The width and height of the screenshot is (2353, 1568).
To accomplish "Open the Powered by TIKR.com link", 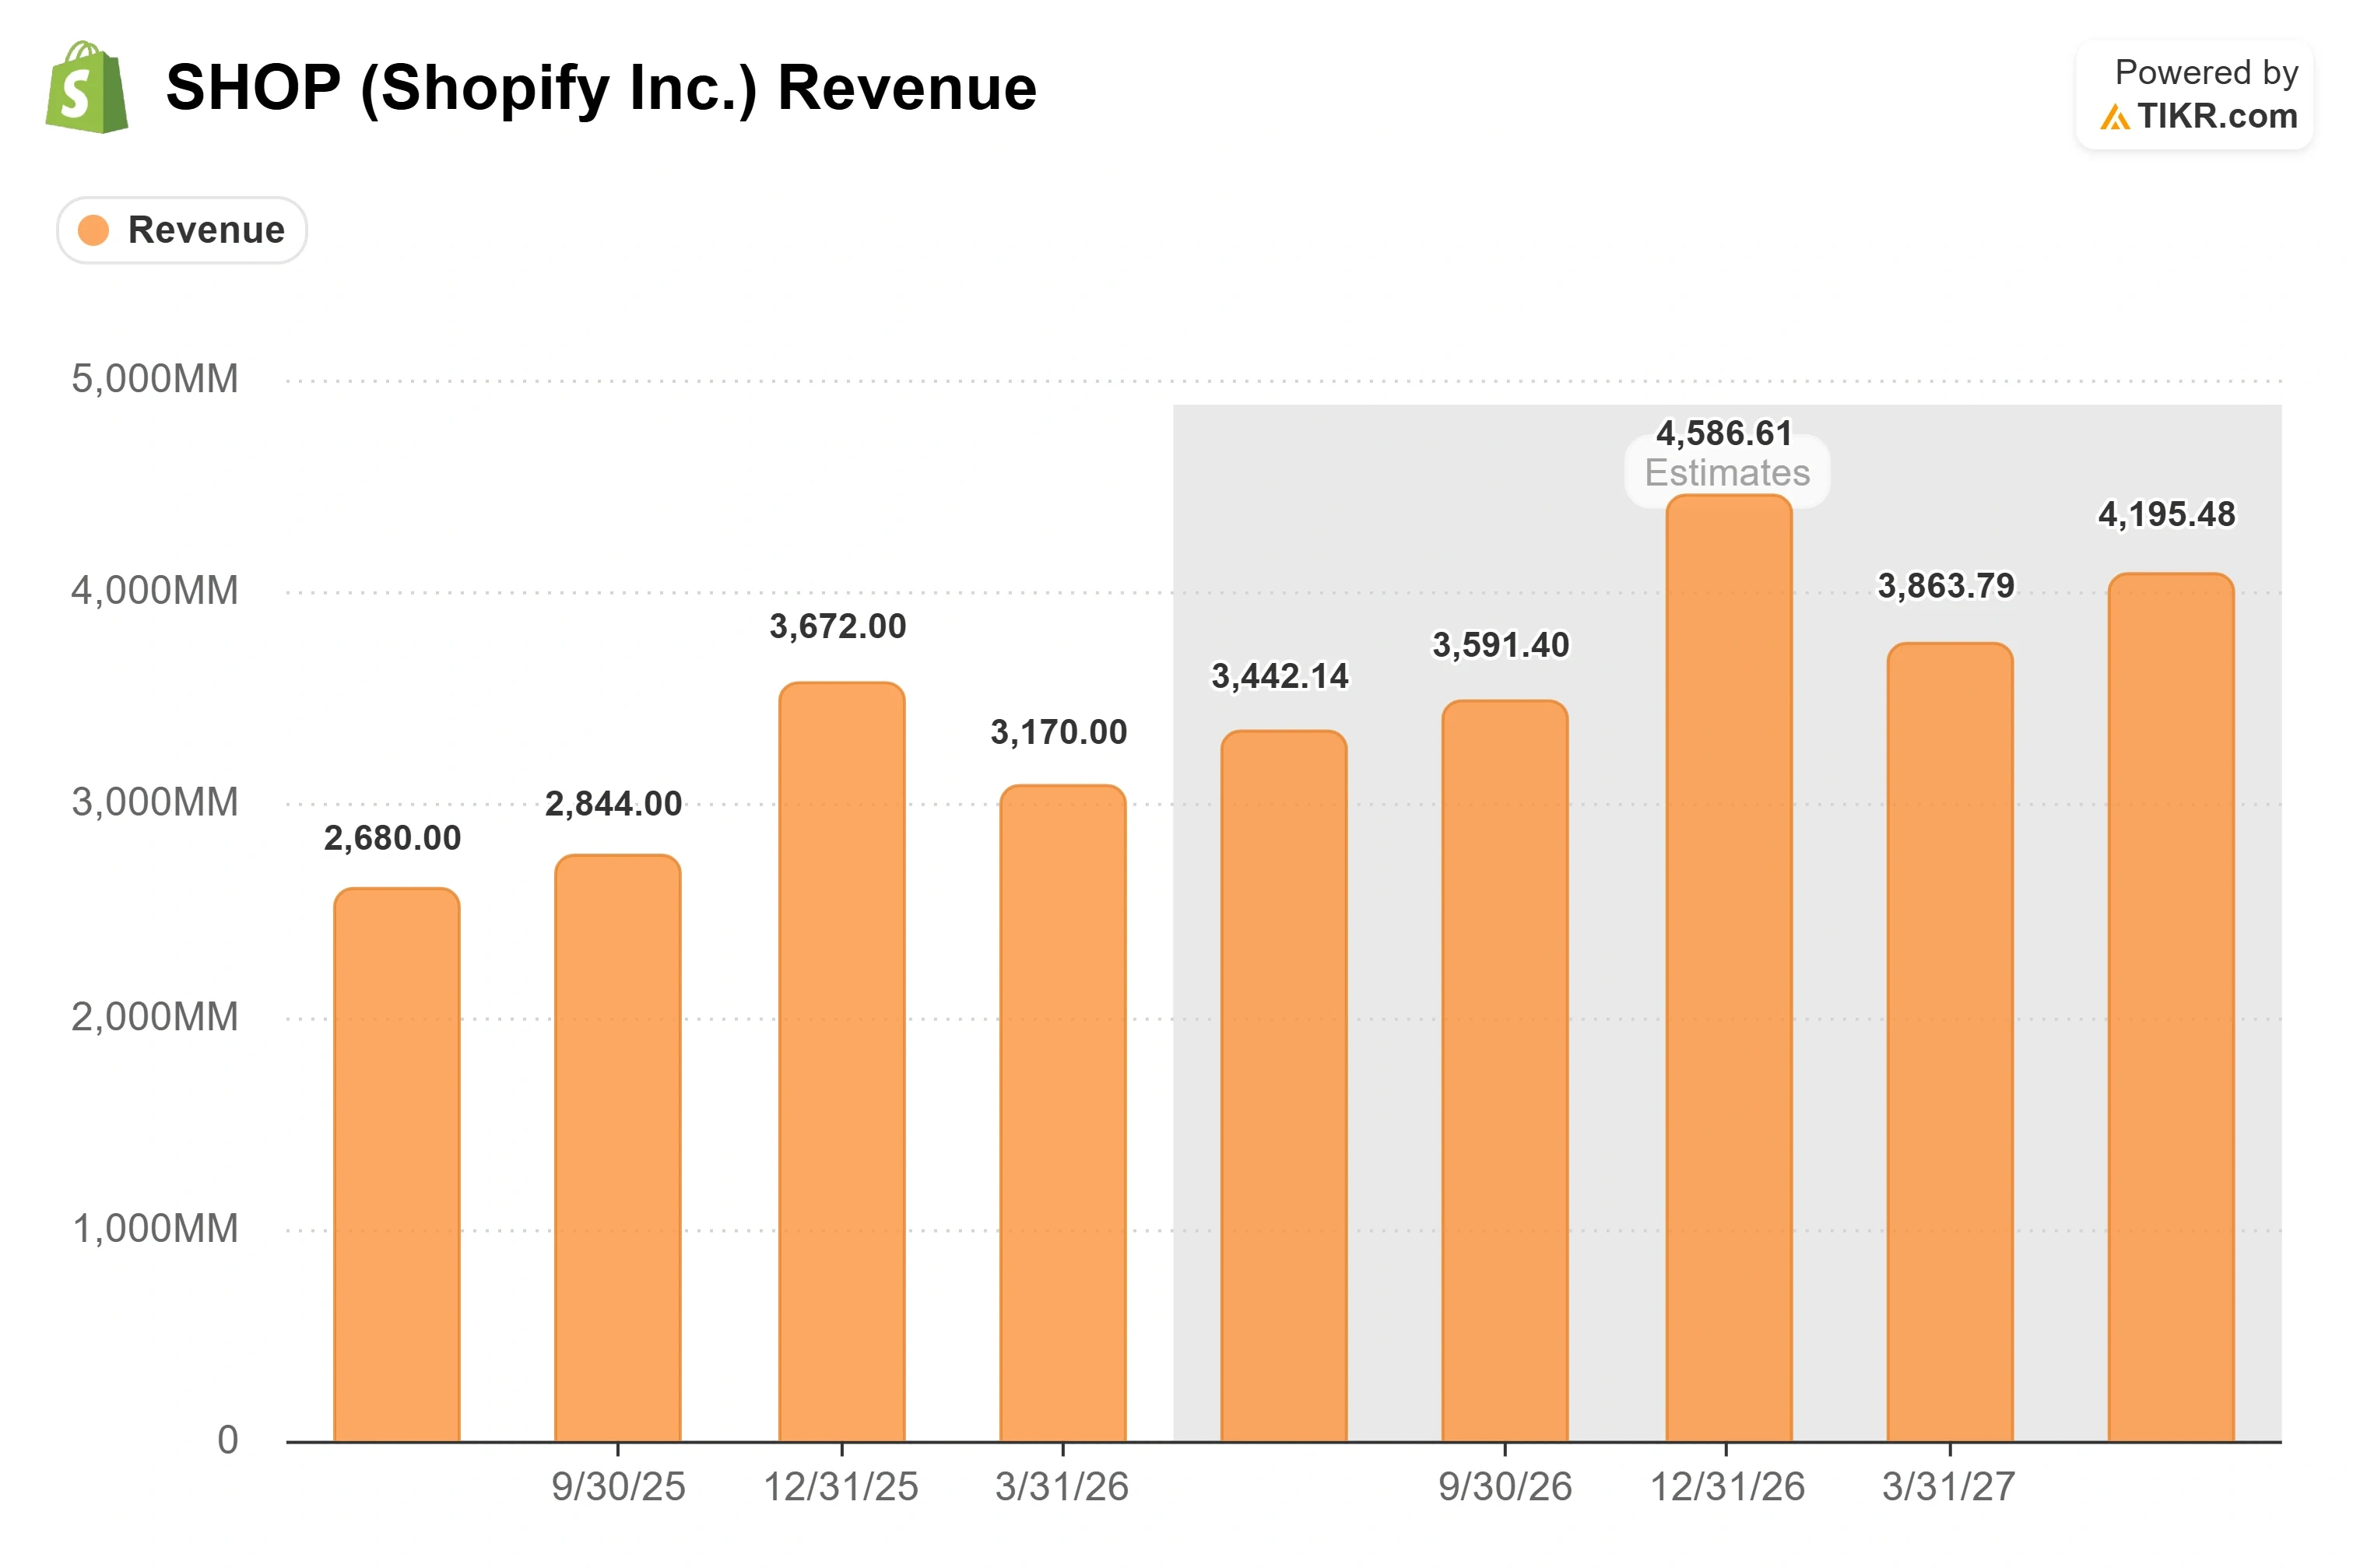I will tap(2194, 95).
